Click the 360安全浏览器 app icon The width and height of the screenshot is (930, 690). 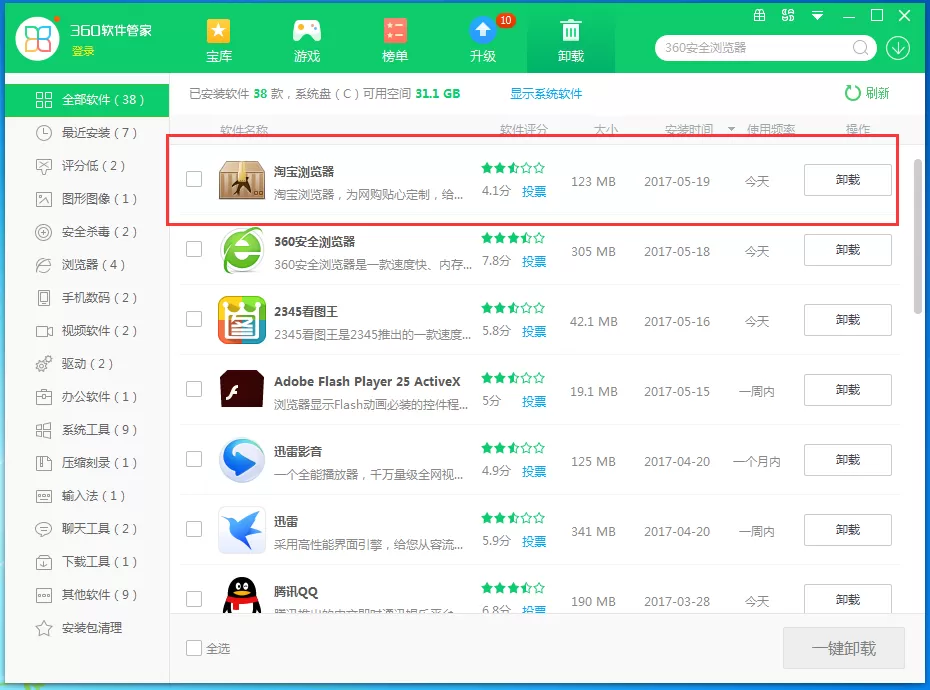point(241,250)
